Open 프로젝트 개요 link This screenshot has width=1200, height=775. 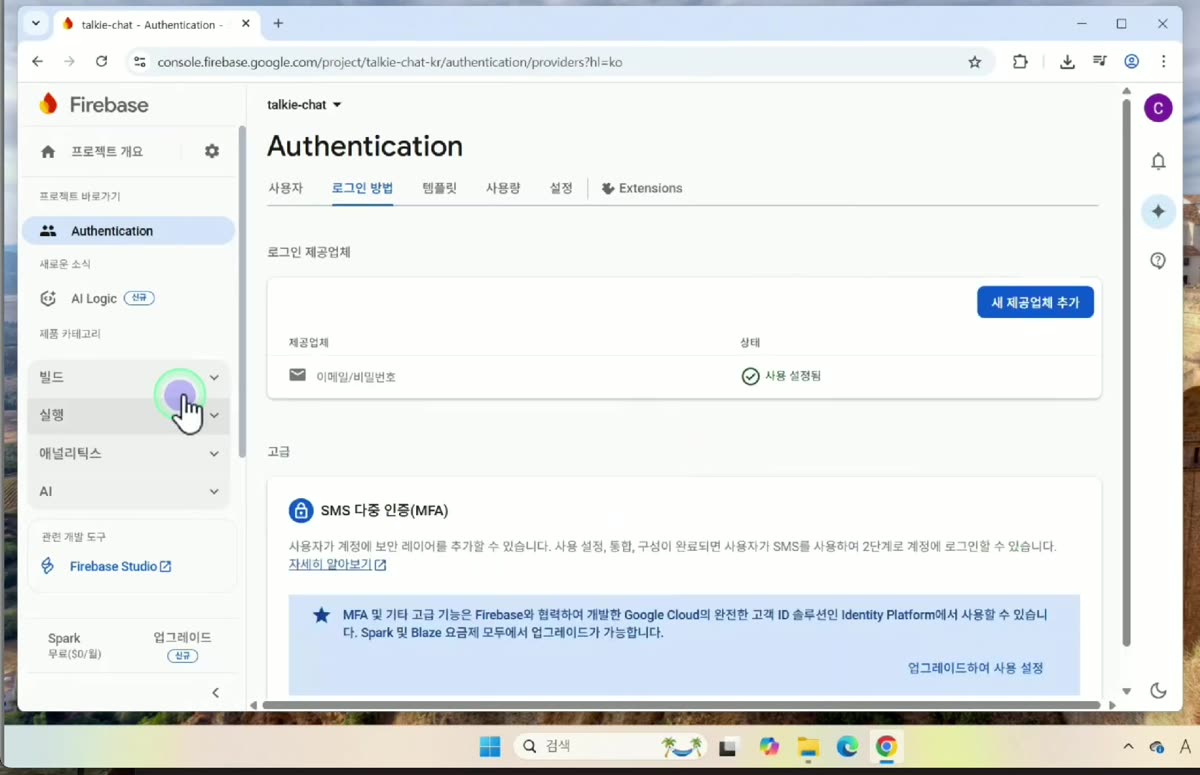click(x=107, y=151)
